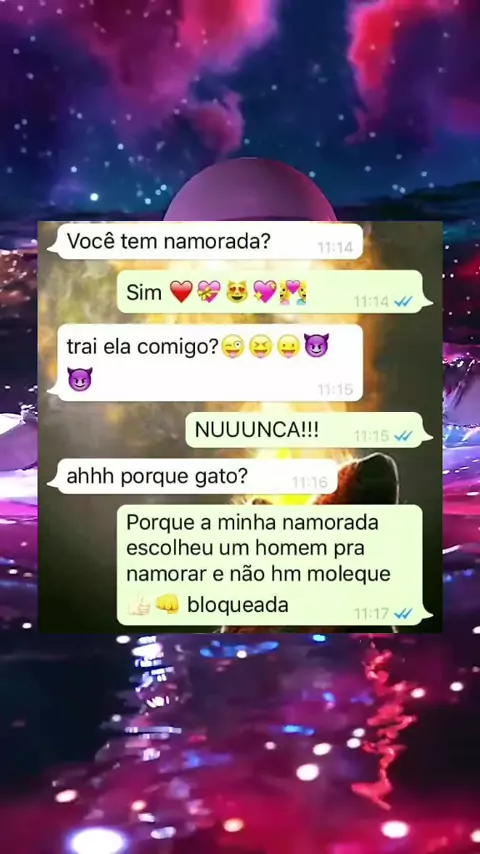Tap the squinting tongue-out emoji
Image resolution: width=480 pixels, height=854 pixels.
260,346
